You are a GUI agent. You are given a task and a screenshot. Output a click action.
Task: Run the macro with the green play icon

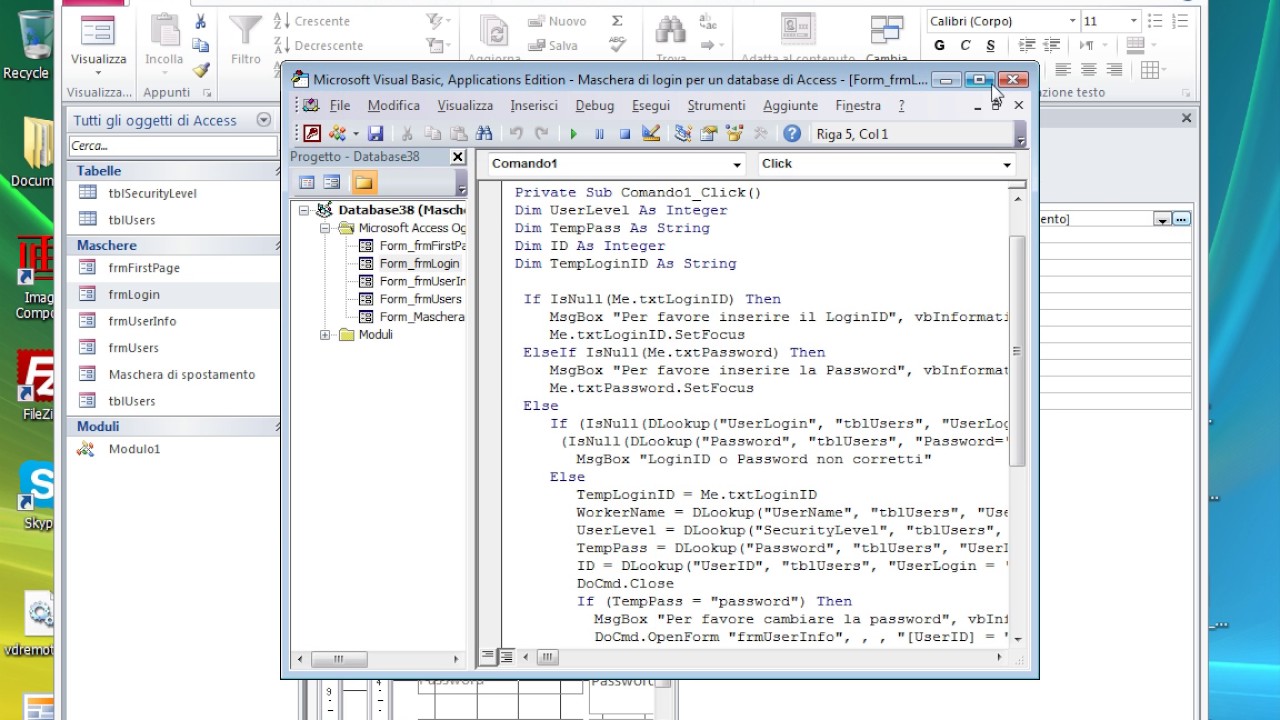574,133
